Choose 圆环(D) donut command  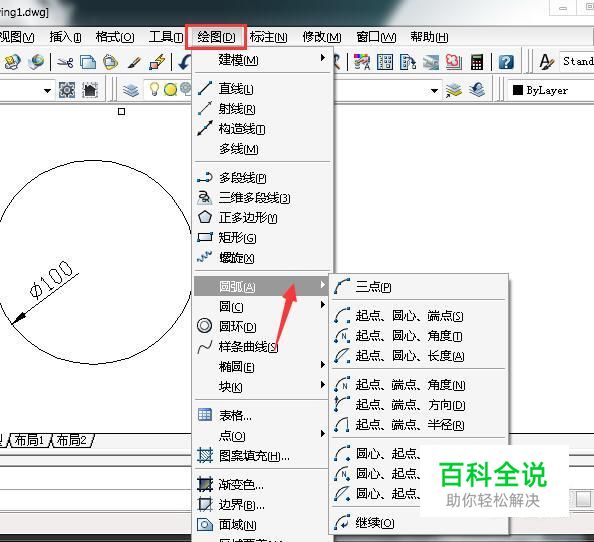[x=262, y=326]
